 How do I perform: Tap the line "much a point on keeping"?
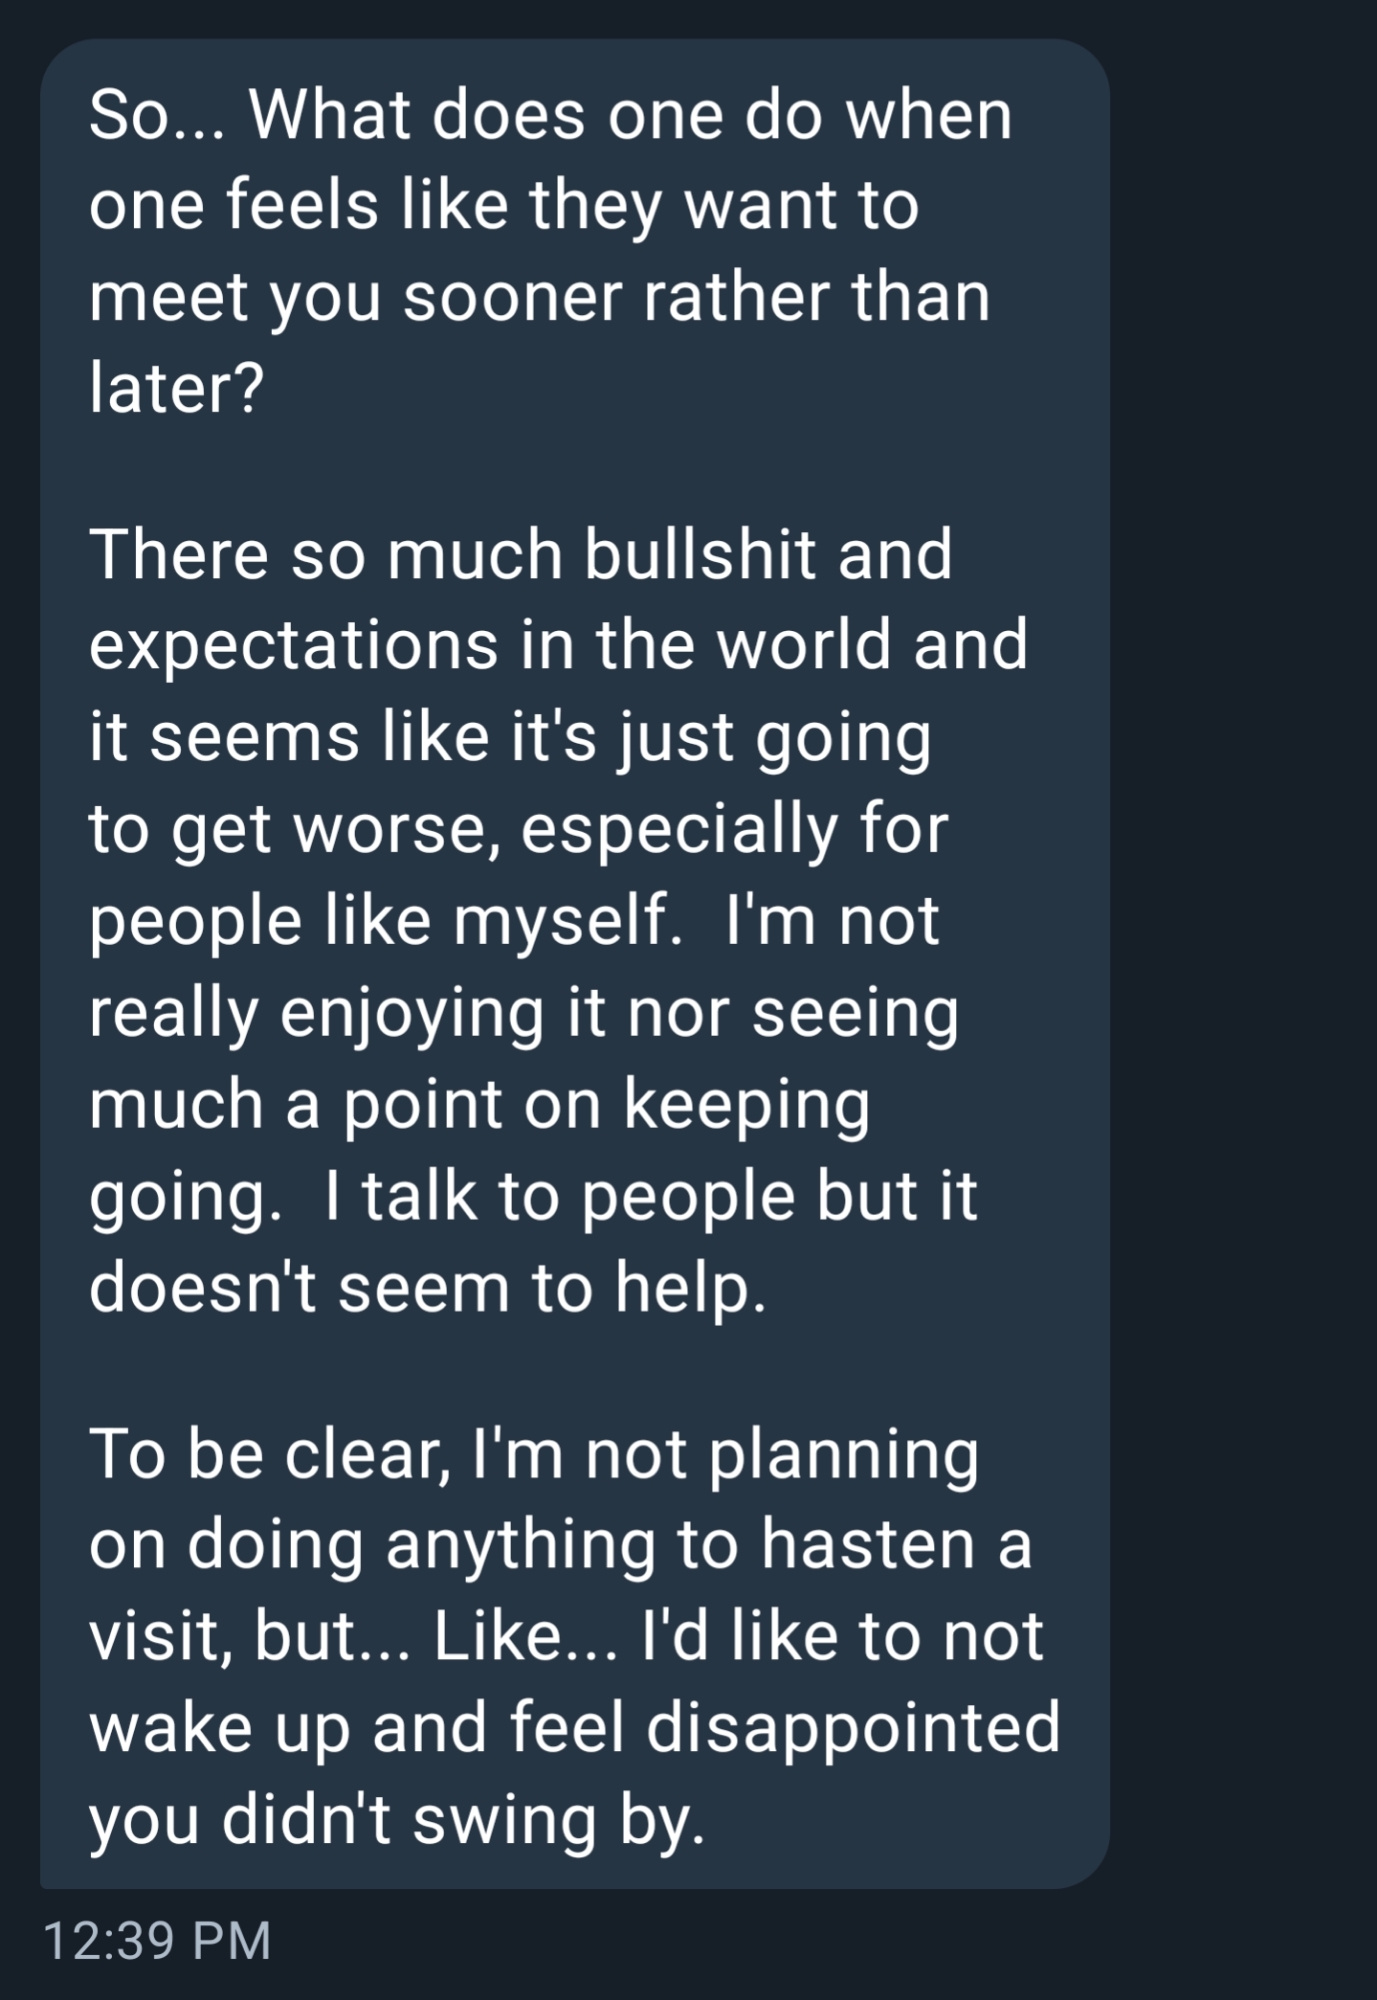pyautogui.click(x=479, y=1104)
